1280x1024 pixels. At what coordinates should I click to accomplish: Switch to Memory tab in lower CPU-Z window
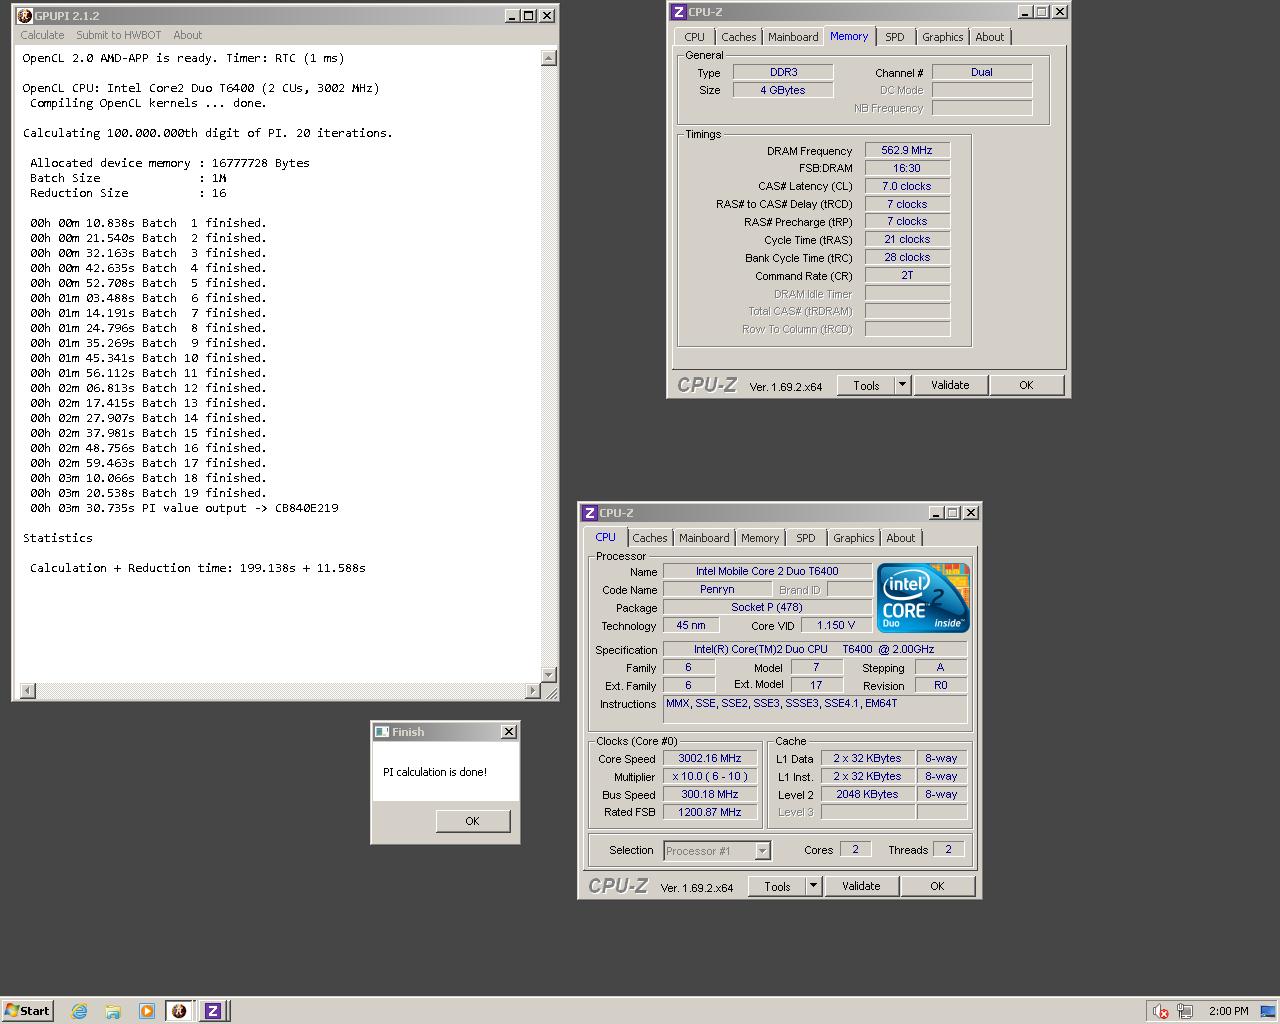[760, 538]
